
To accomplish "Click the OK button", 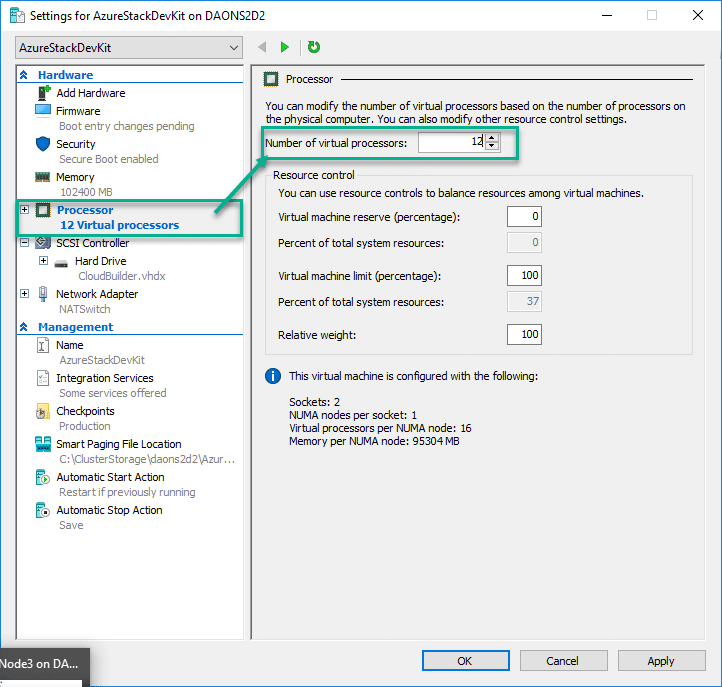I will 466,661.
